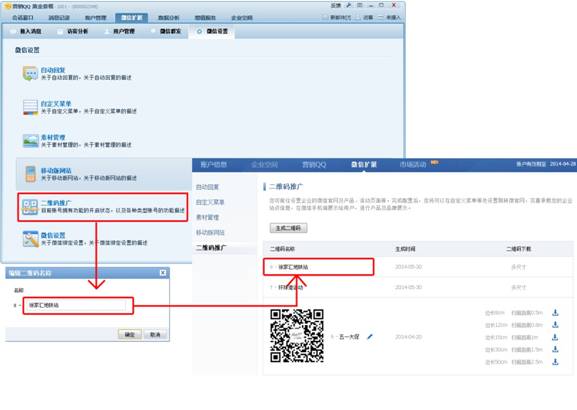The width and height of the screenshot is (577, 410).
Task: Click the 生成二维码 button
Action: click(x=288, y=228)
